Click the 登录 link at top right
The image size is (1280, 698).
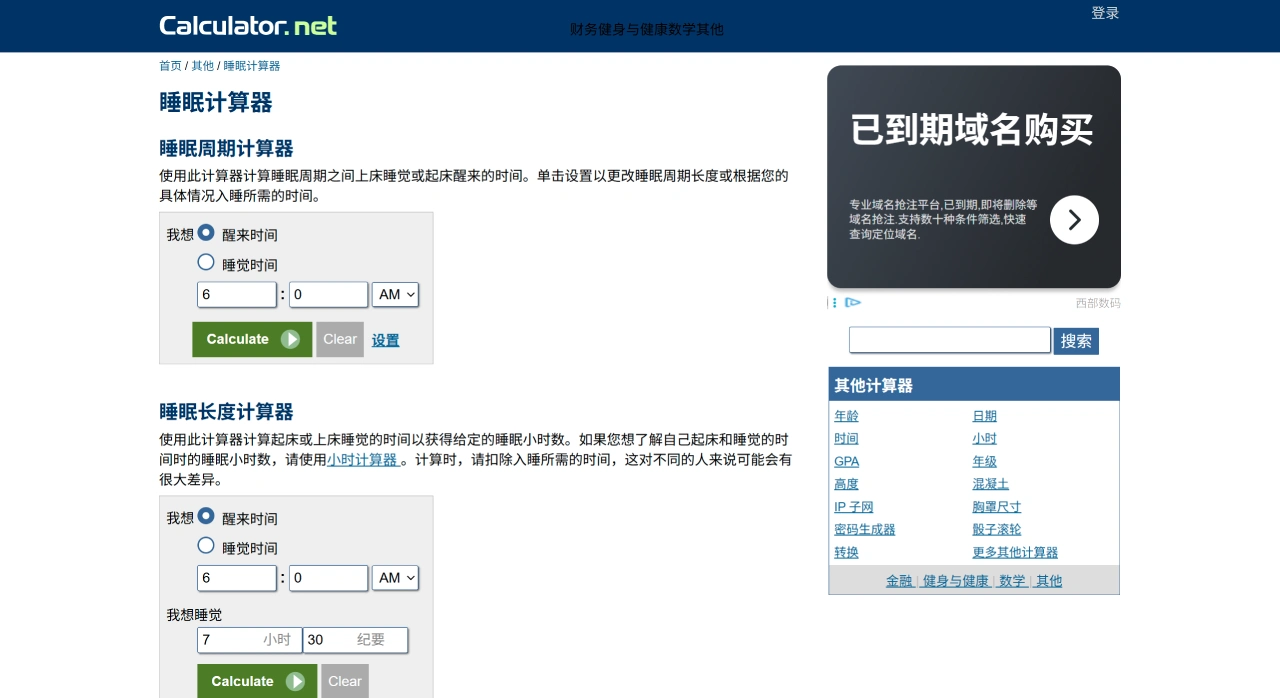coord(1104,12)
